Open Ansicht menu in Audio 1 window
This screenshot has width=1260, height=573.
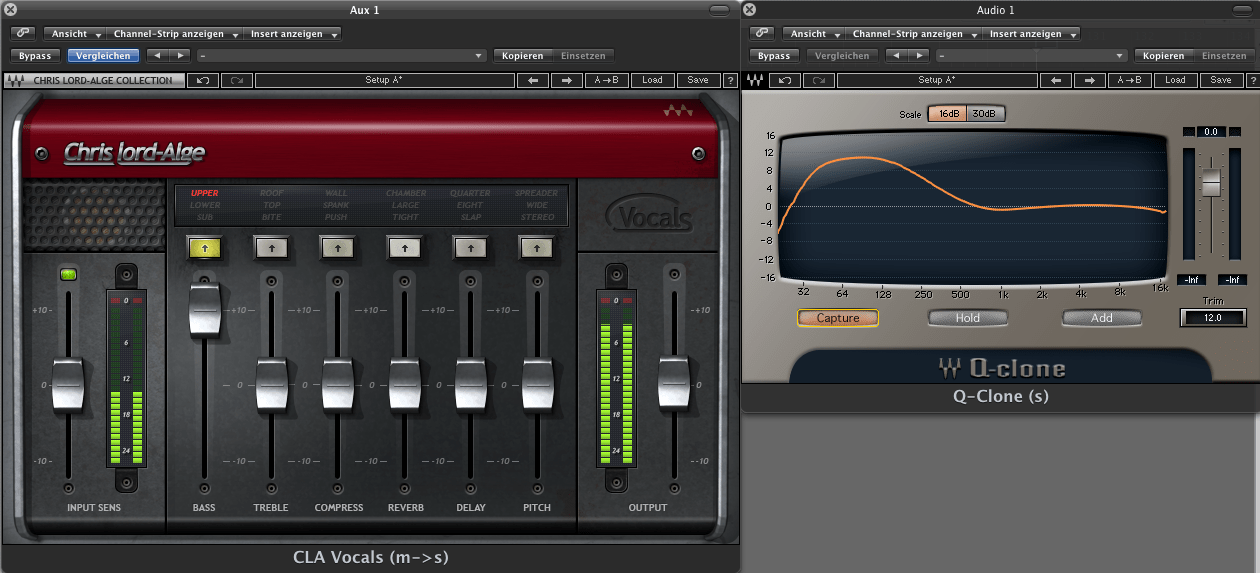(814, 34)
